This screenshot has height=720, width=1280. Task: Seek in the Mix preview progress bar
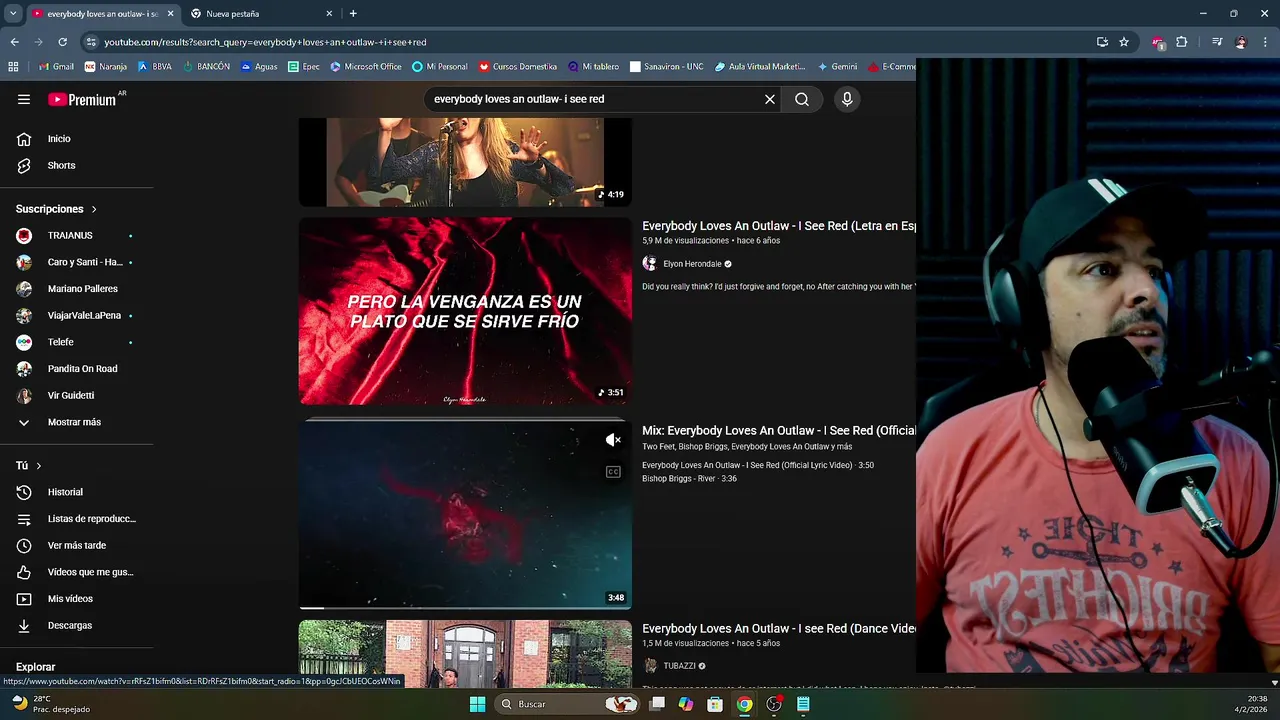465,607
